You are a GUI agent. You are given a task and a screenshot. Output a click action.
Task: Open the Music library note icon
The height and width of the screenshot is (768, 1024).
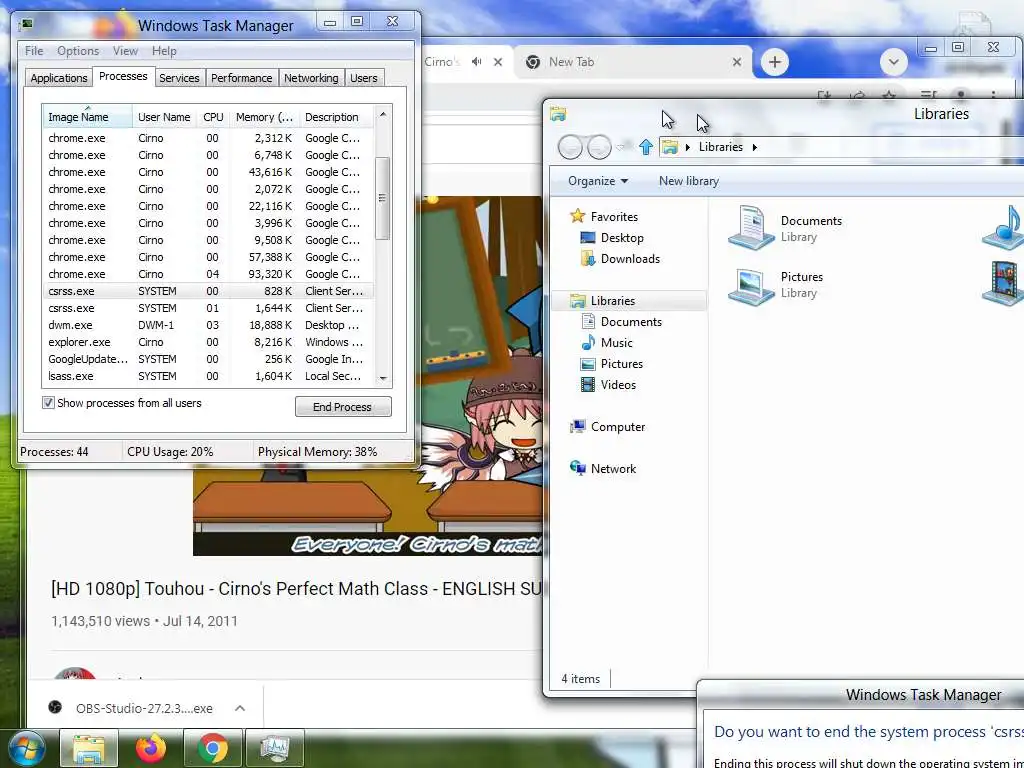[1006, 227]
